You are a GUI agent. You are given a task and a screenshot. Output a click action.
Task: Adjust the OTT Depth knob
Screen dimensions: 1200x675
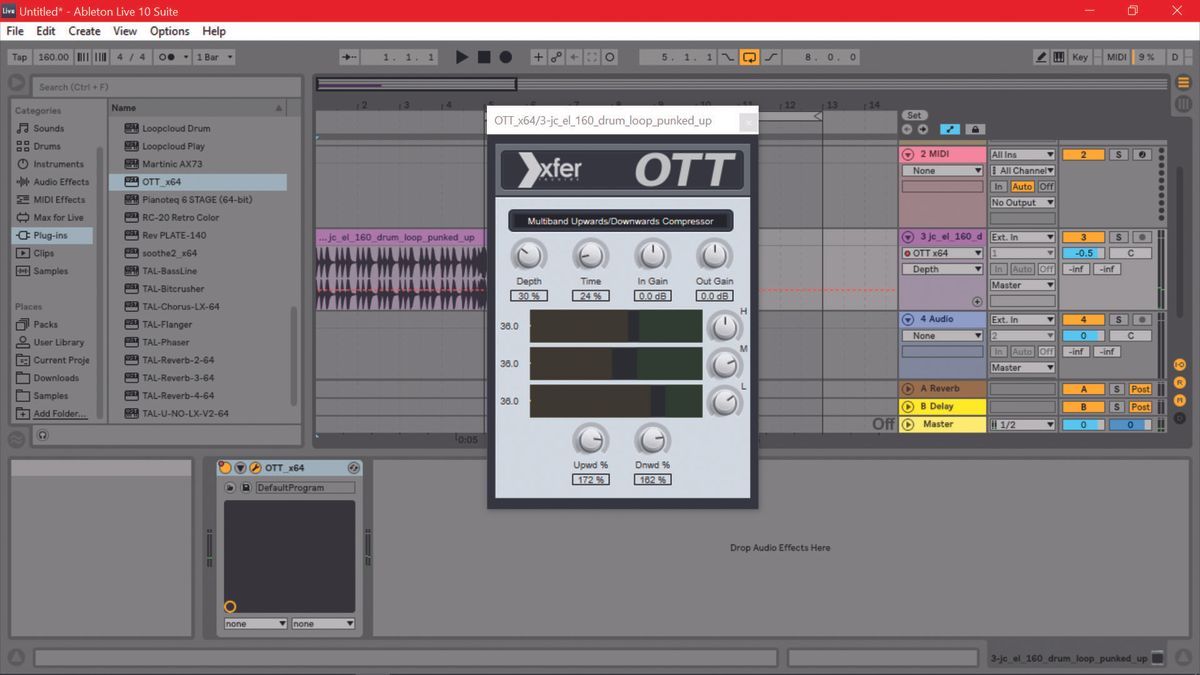(529, 257)
